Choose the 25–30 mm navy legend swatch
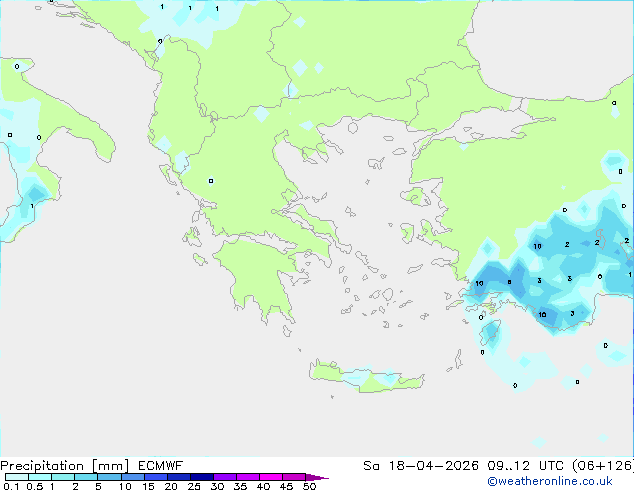634x490 pixels. click(x=202, y=477)
